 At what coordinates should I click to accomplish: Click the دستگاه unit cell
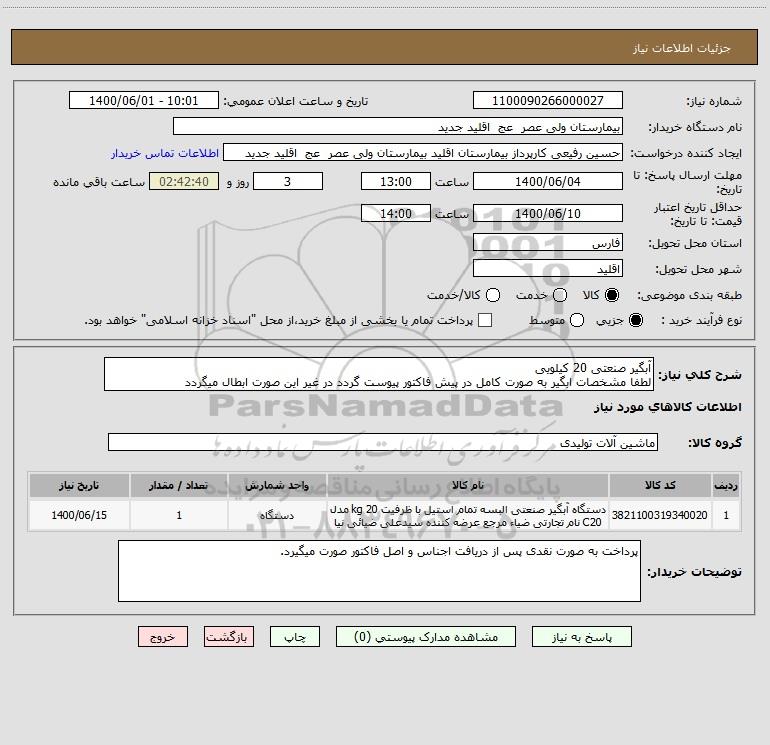click(277, 515)
